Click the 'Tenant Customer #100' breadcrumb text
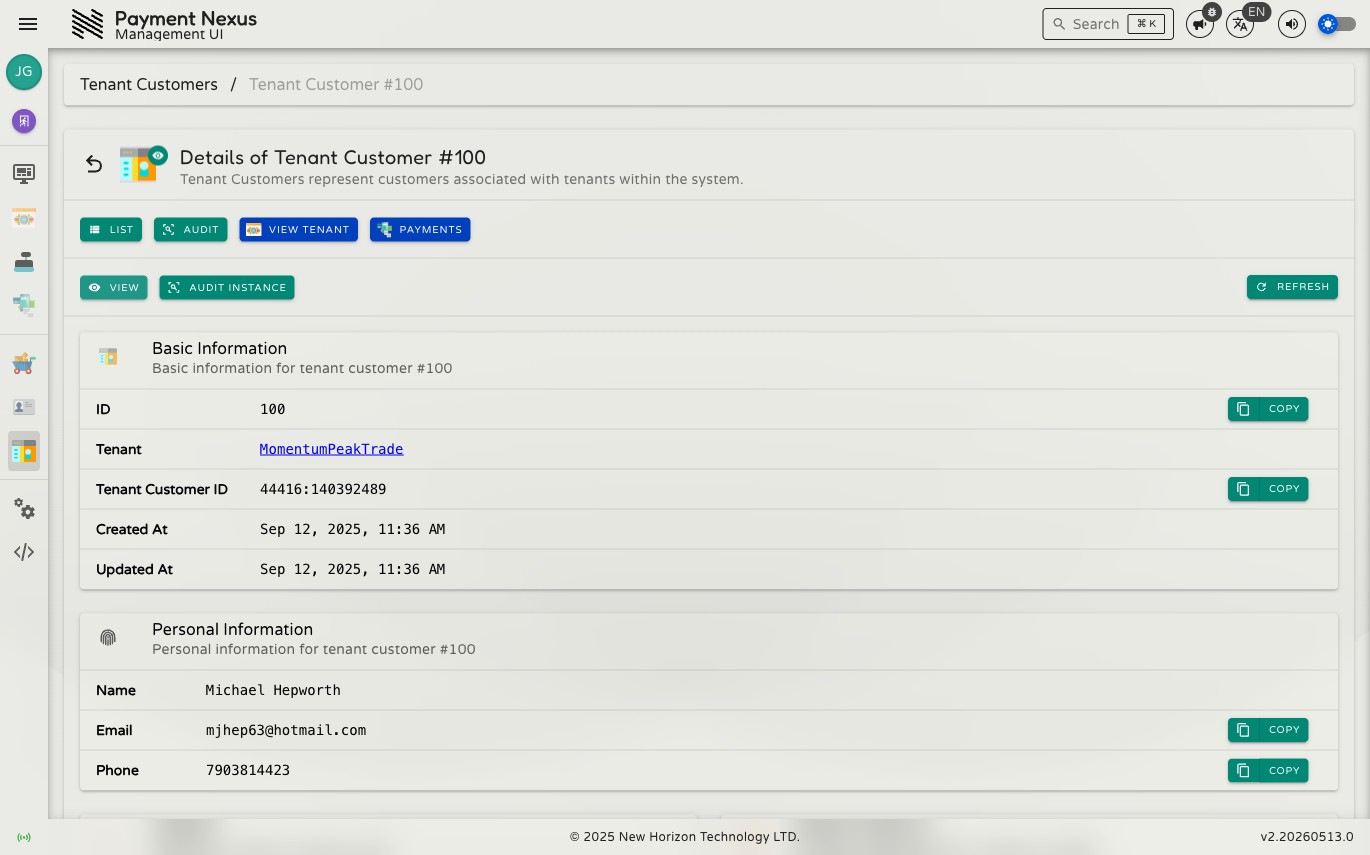The image size is (1370, 855). [336, 84]
